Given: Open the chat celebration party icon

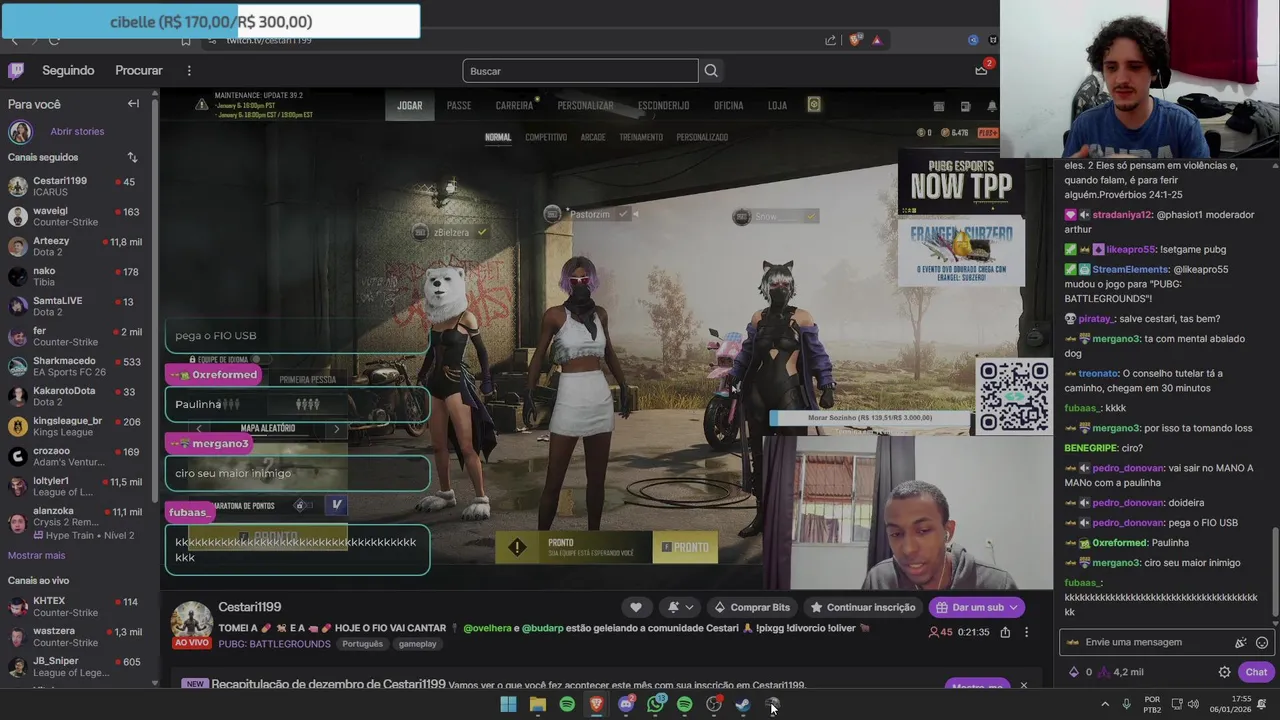Looking at the screenshot, I should 1240,643.
